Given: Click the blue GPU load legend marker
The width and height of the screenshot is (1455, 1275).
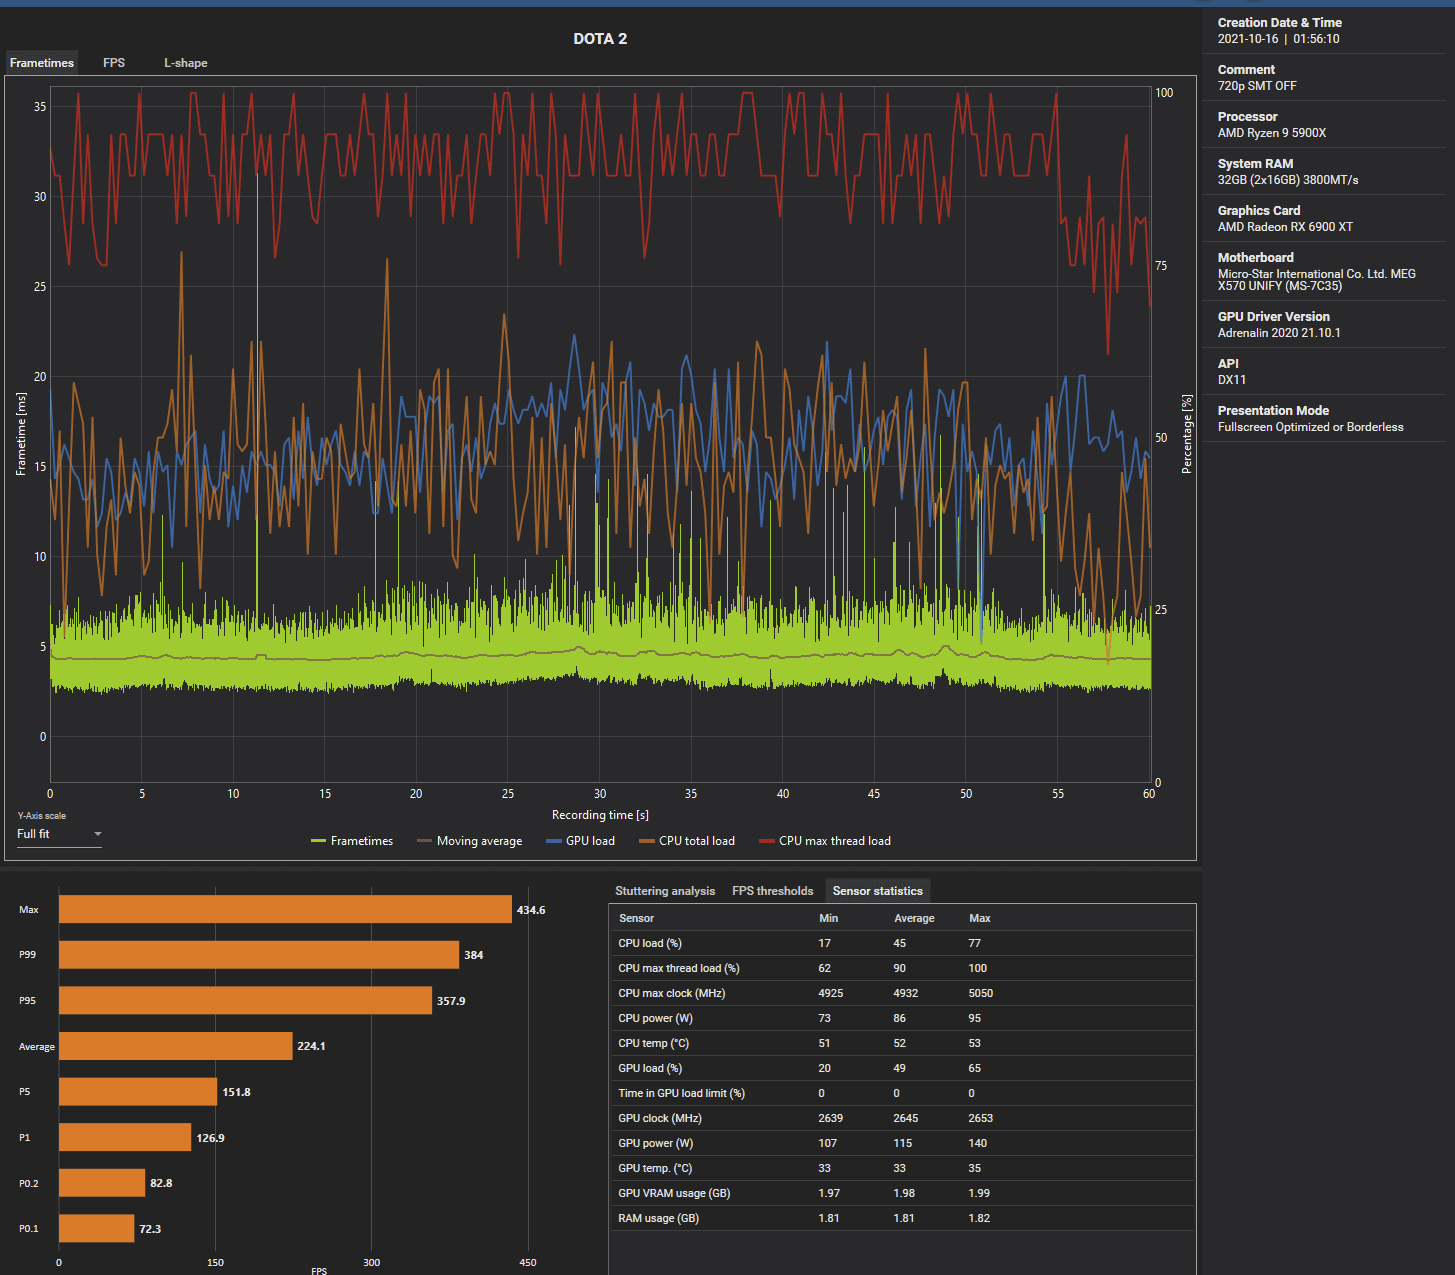Looking at the screenshot, I should [553, 841].
